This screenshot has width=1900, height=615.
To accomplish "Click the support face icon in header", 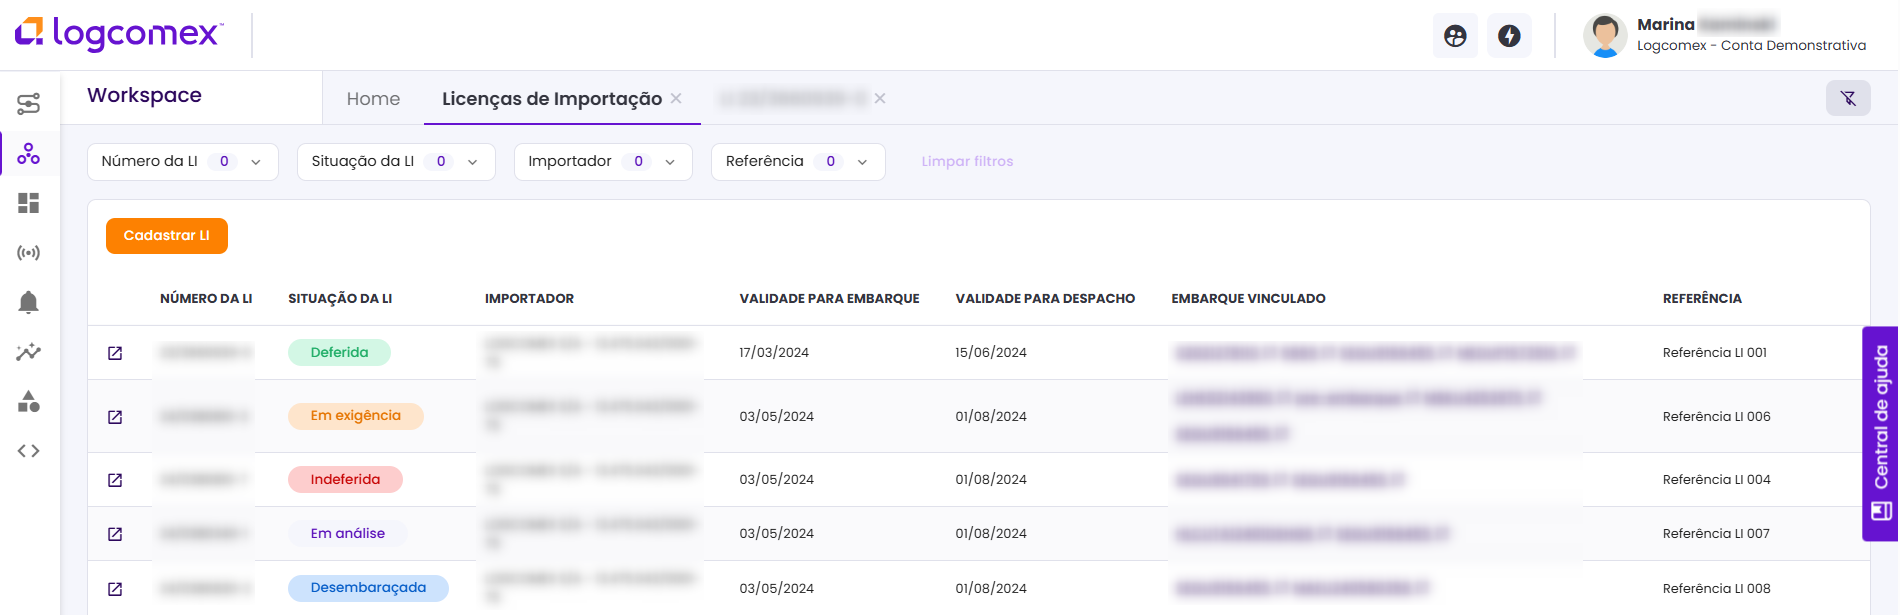I will coord(1455,36).
